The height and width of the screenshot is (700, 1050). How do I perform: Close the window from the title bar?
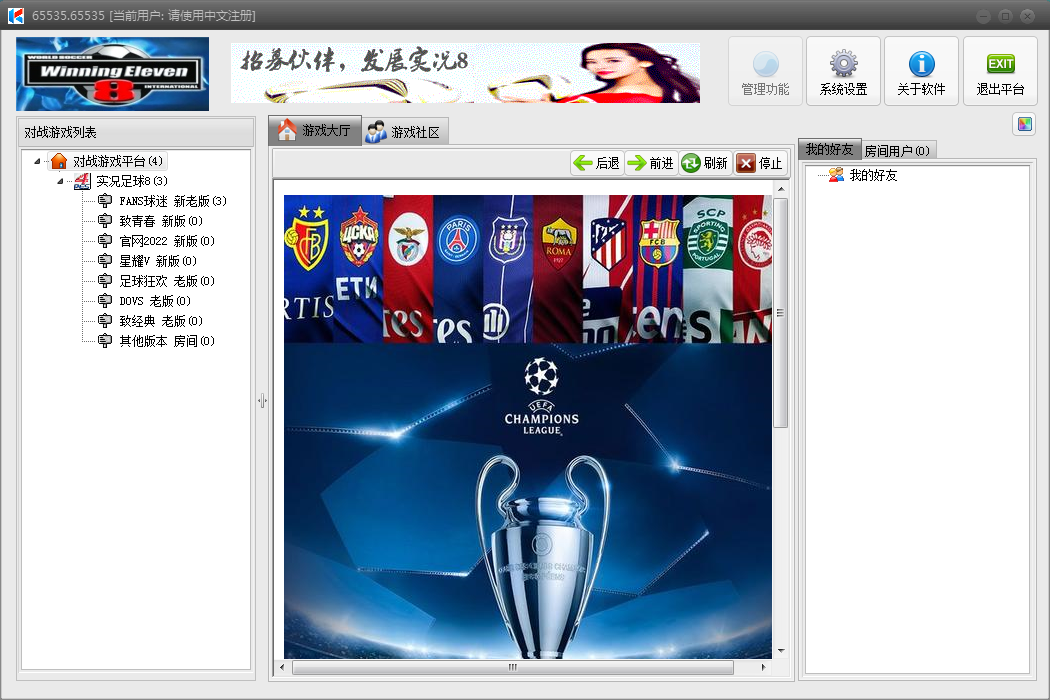tap(1027, 16)
